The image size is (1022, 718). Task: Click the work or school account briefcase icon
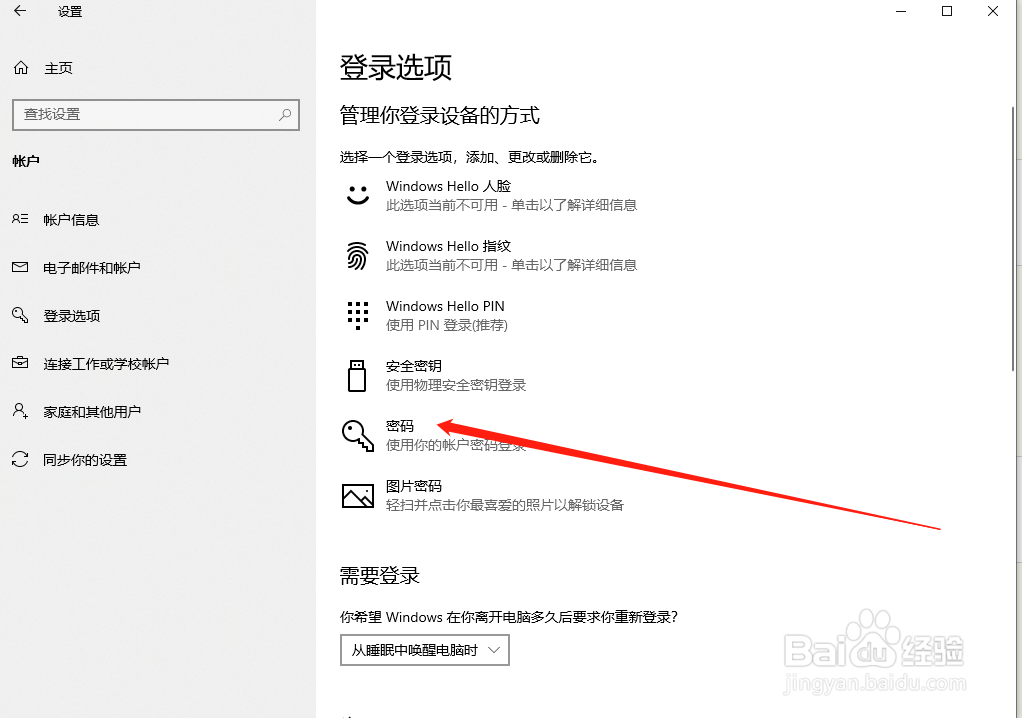(21, 363)
